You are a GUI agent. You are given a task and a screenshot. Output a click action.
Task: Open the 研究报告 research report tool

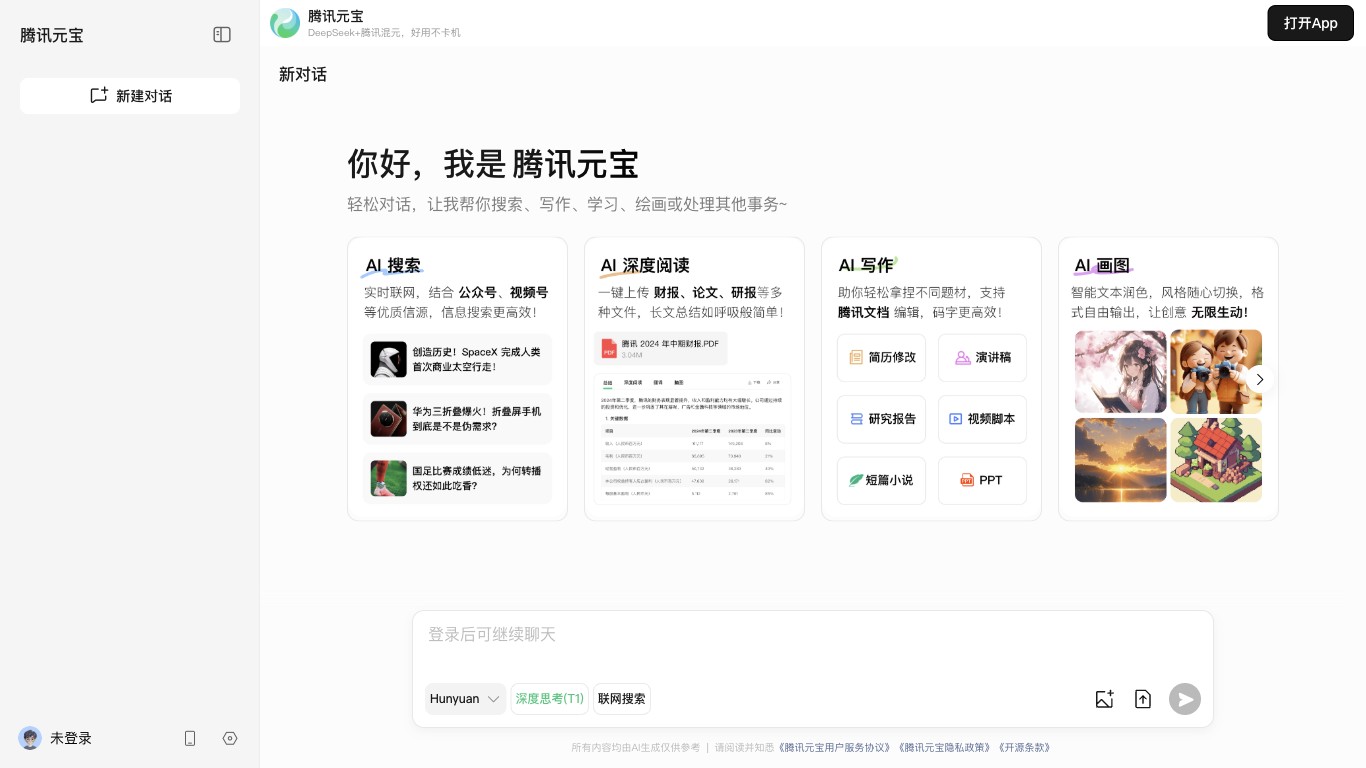tap(881, 419)
